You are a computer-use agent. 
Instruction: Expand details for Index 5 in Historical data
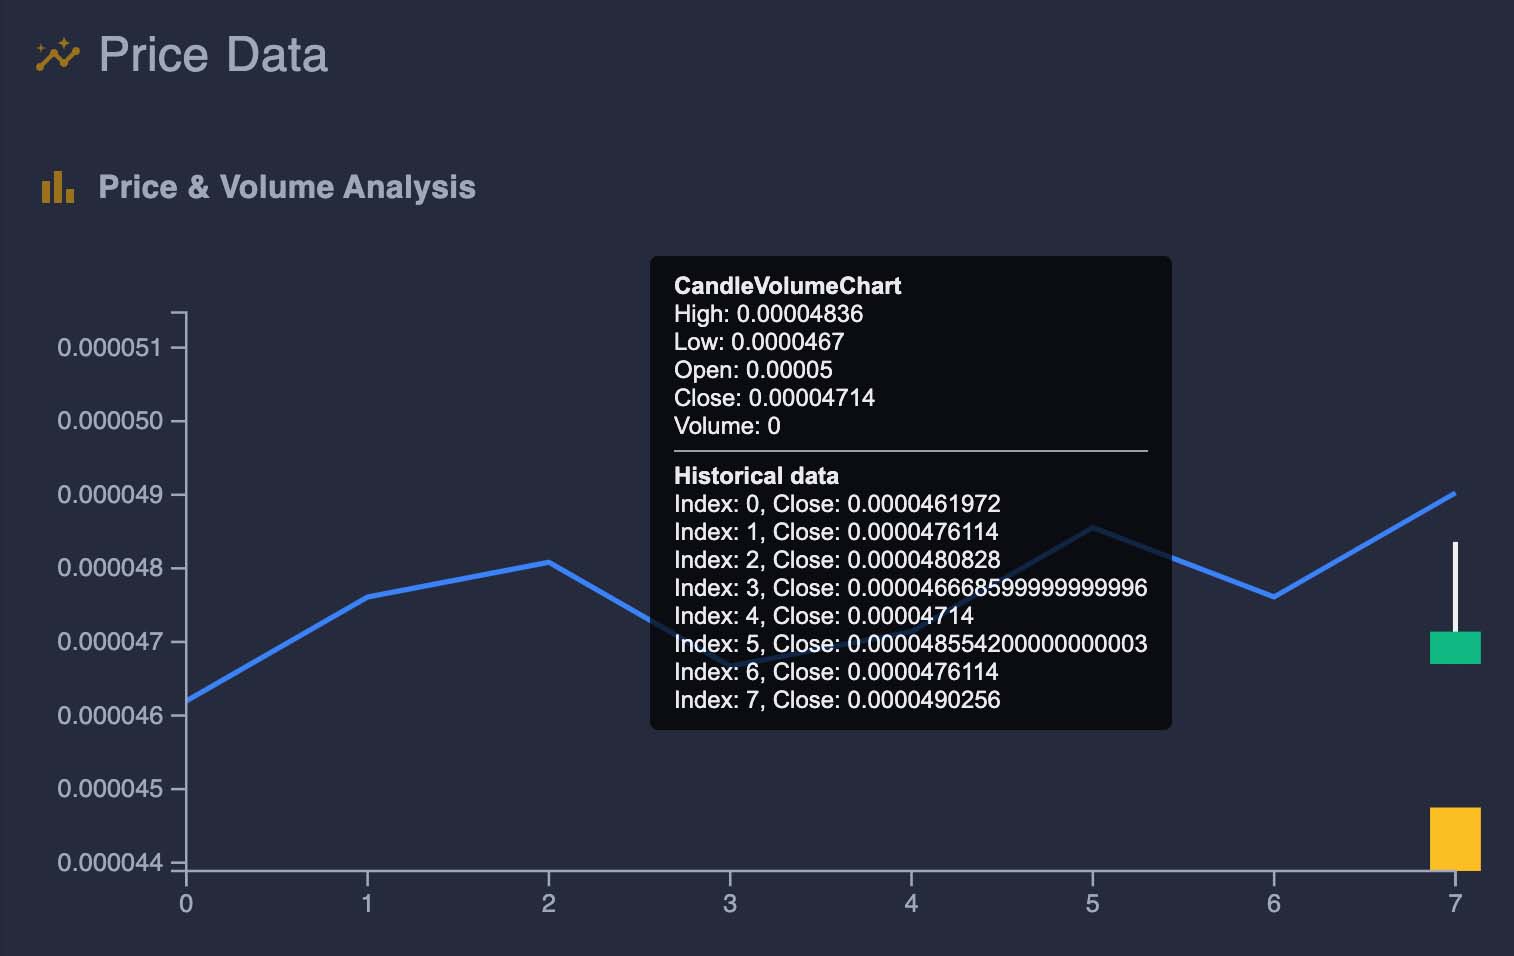click(x=911, y=644)
